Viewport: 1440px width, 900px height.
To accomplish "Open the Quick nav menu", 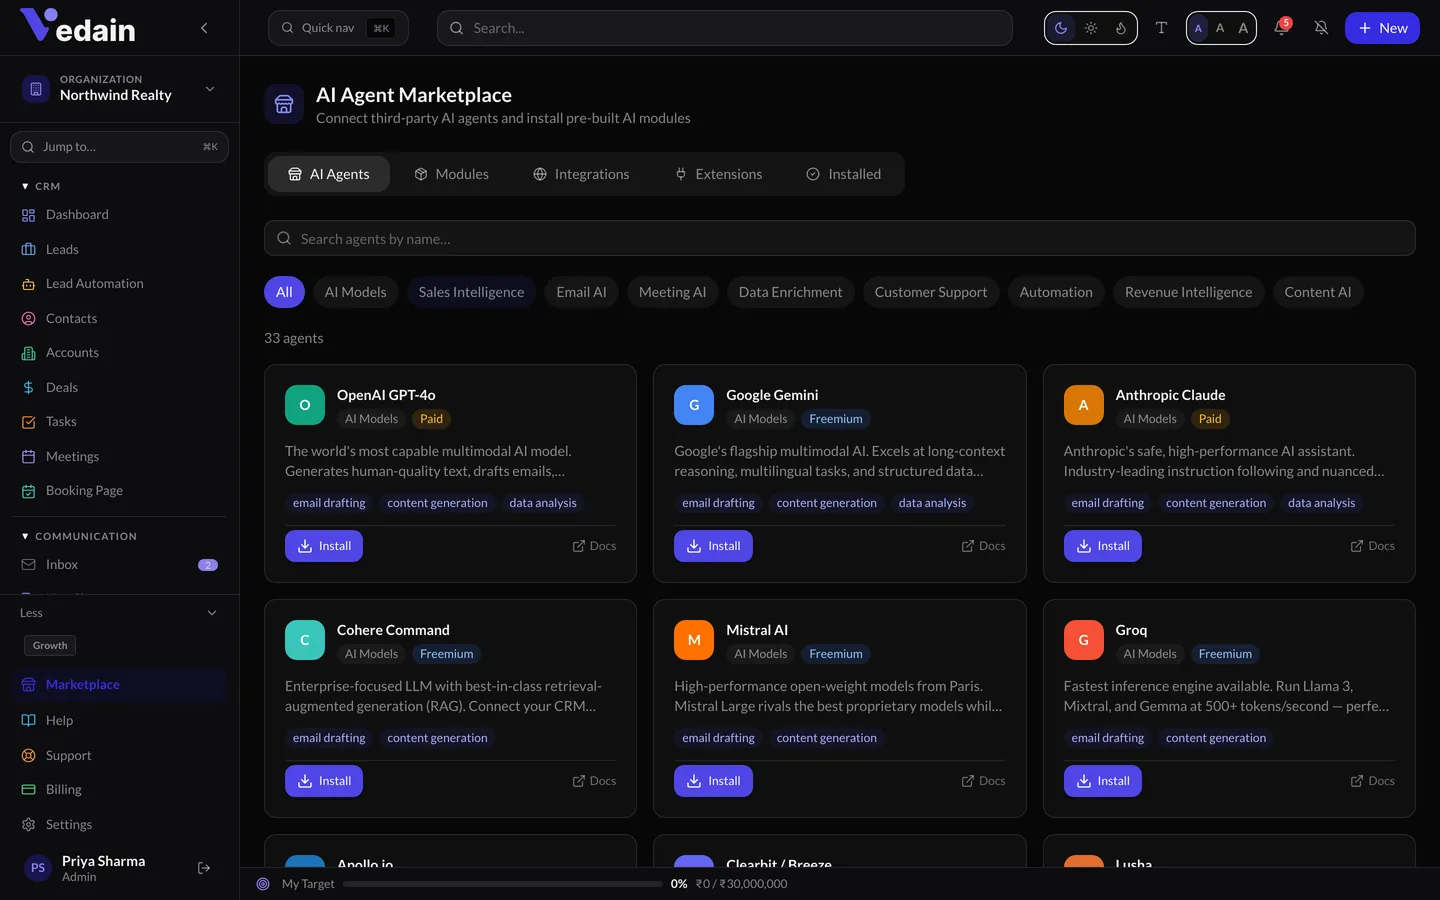I will point(338,28).
